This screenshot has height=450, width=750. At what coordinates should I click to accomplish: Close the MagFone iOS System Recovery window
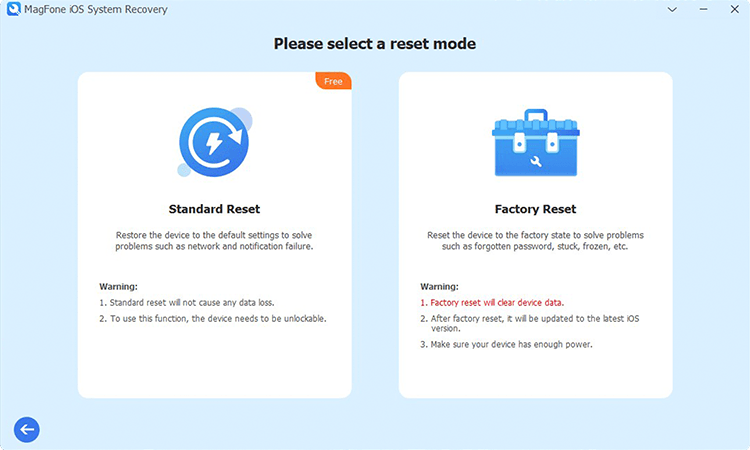pyautogui.click(x=735, y=9)
